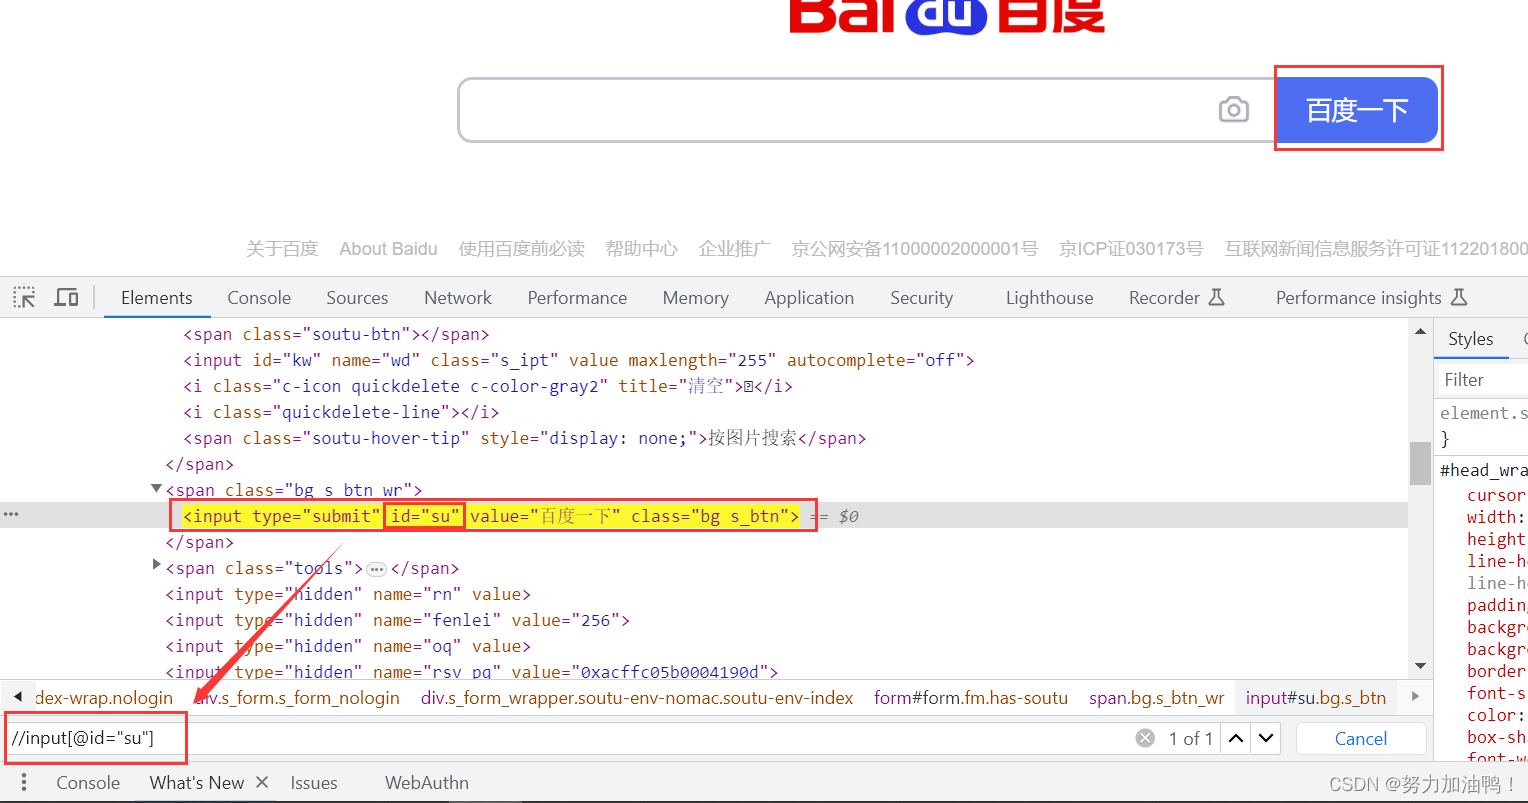
Task: Open the Memory tab
Action: click(695, 298)
